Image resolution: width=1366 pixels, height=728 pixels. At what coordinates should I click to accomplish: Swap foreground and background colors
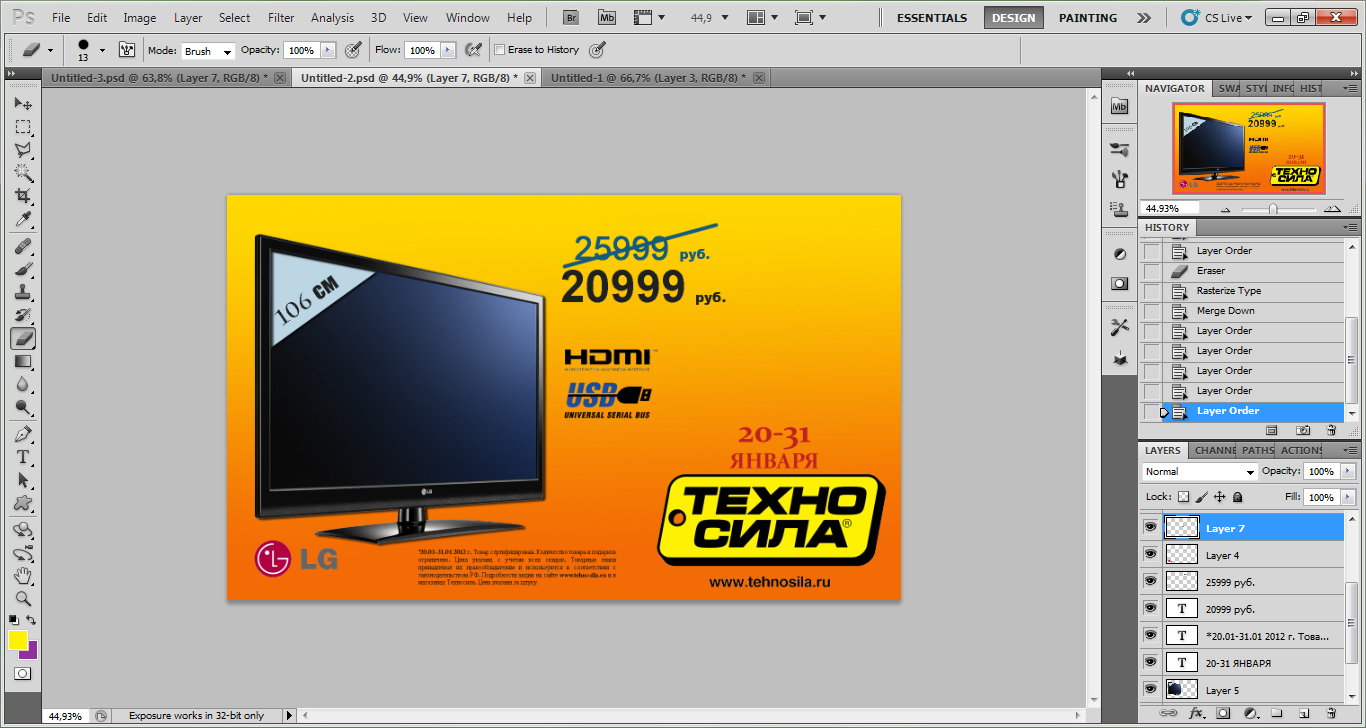[x=32, y=621]
